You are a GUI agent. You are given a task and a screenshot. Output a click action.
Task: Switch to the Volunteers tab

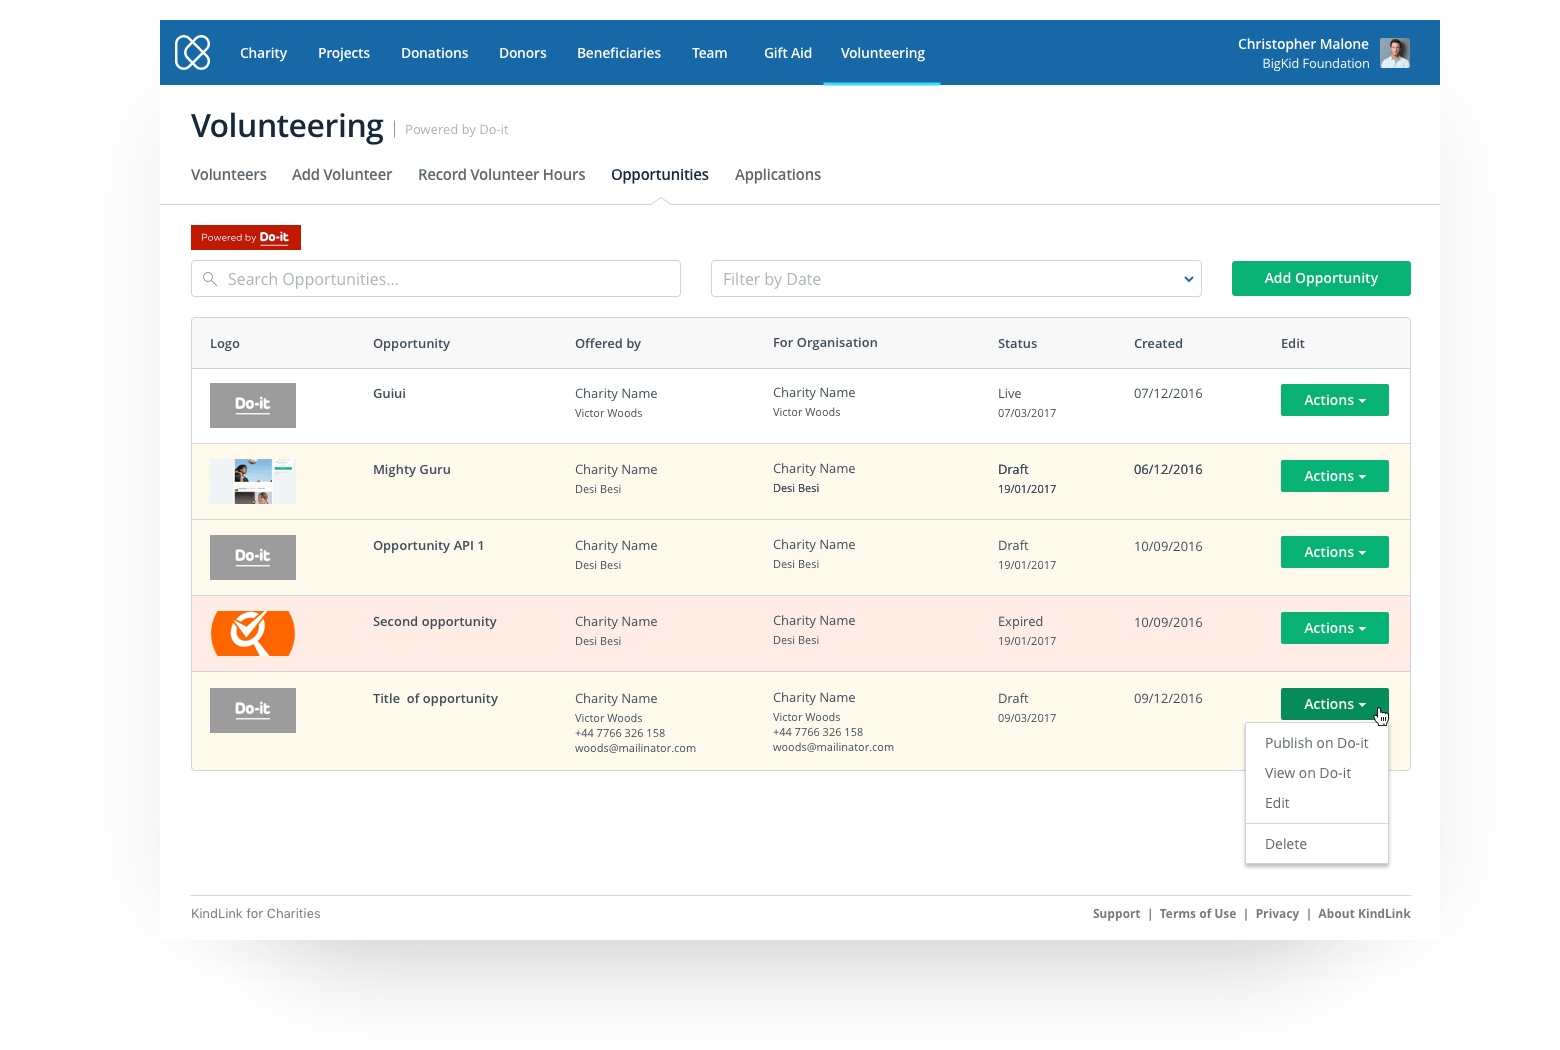(x=229, y=175)
